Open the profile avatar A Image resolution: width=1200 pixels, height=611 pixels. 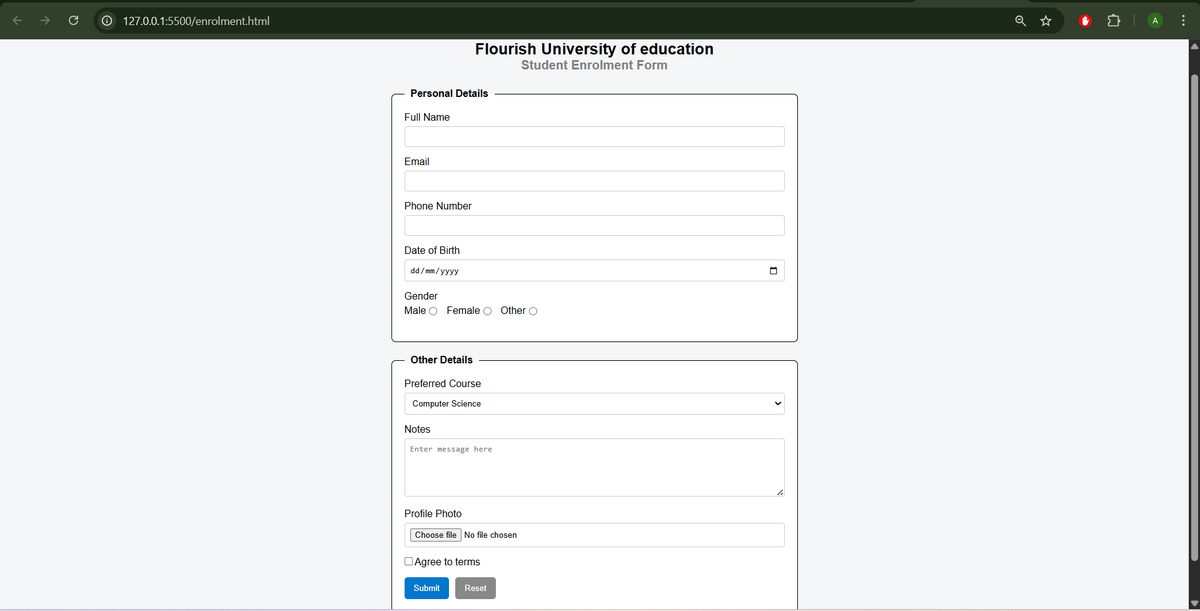coord(1154,20)
